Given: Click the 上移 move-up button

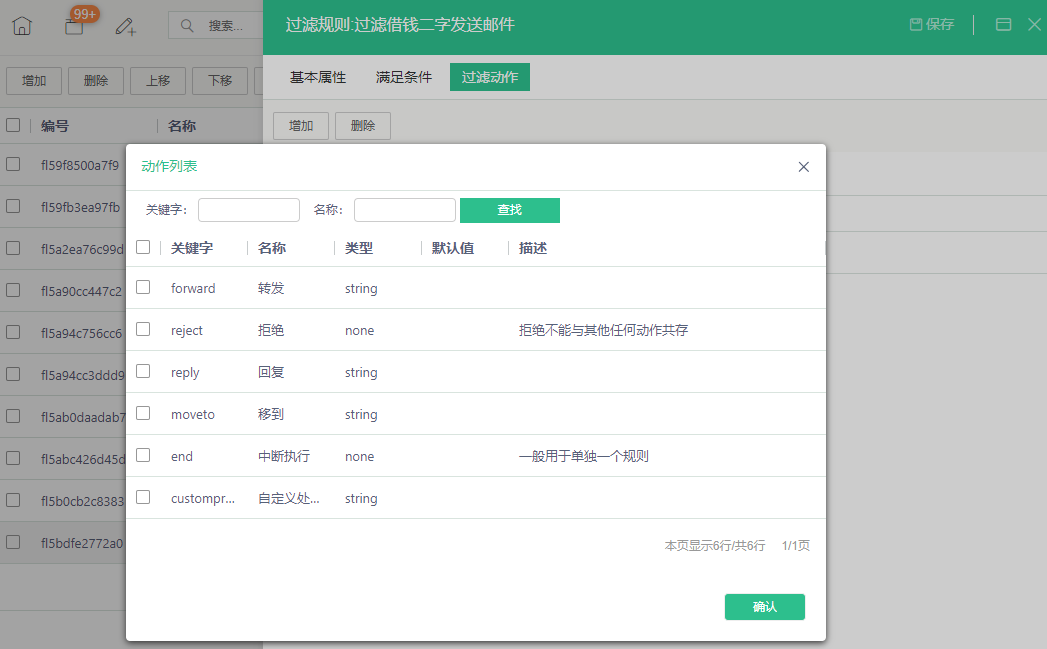Looking at the screenshot, I should (158, 81).
